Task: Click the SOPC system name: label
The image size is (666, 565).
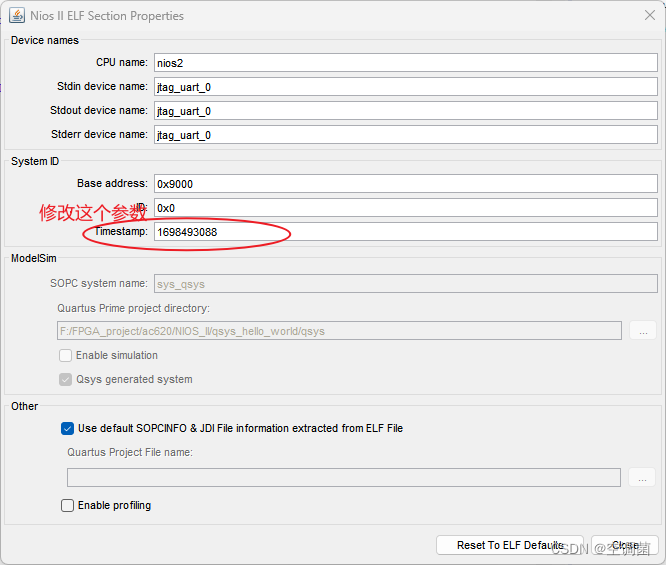Action: pyautogui.click(x=99, y=283)
